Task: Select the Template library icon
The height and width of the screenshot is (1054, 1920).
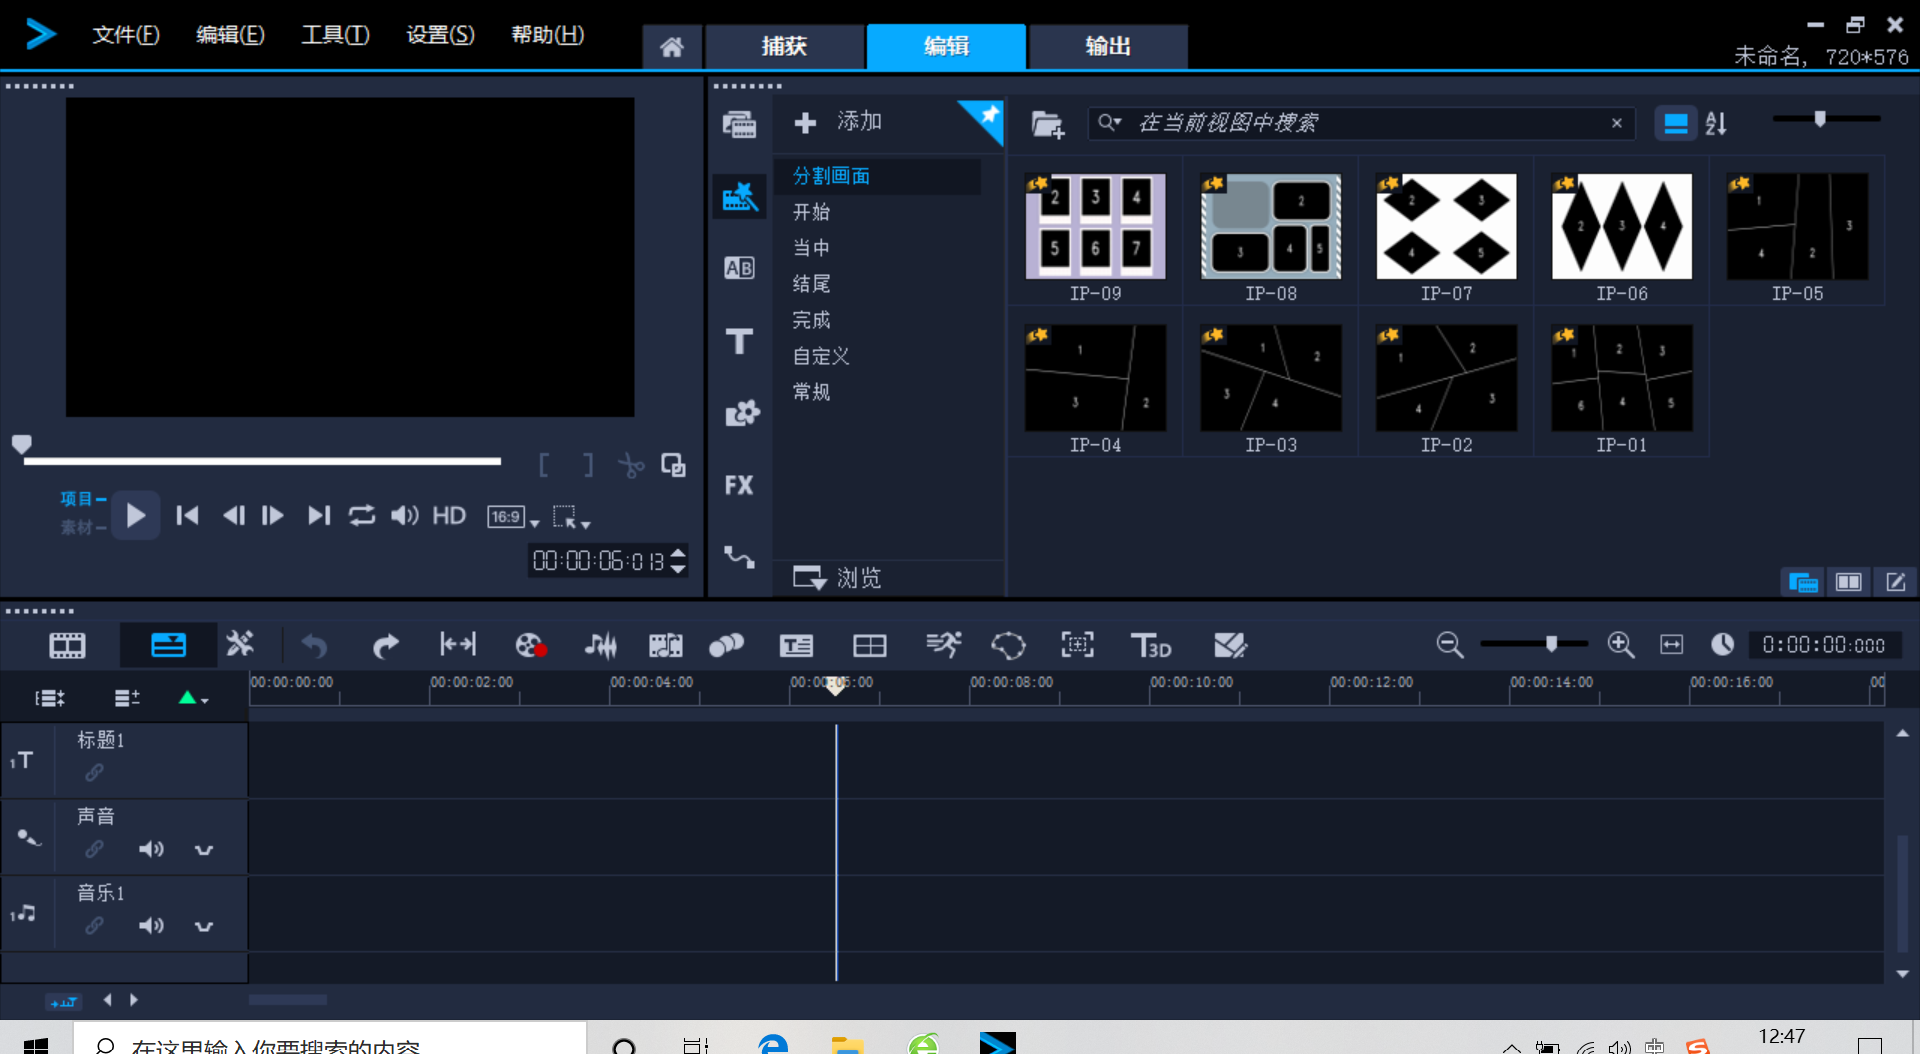Action: coord(739,196)
